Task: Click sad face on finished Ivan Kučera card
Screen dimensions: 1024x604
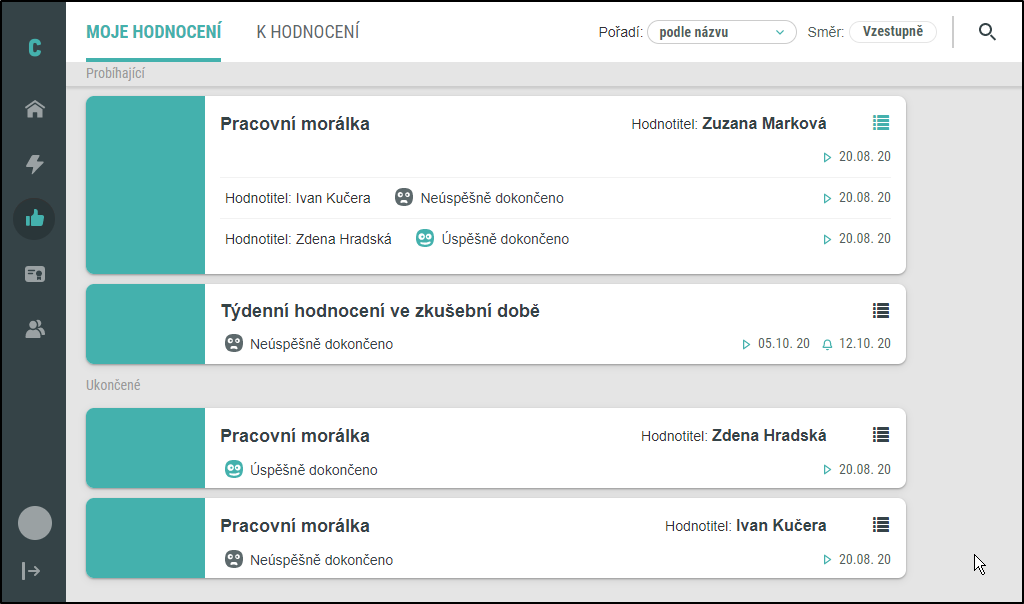Action: tap(234, 560)
